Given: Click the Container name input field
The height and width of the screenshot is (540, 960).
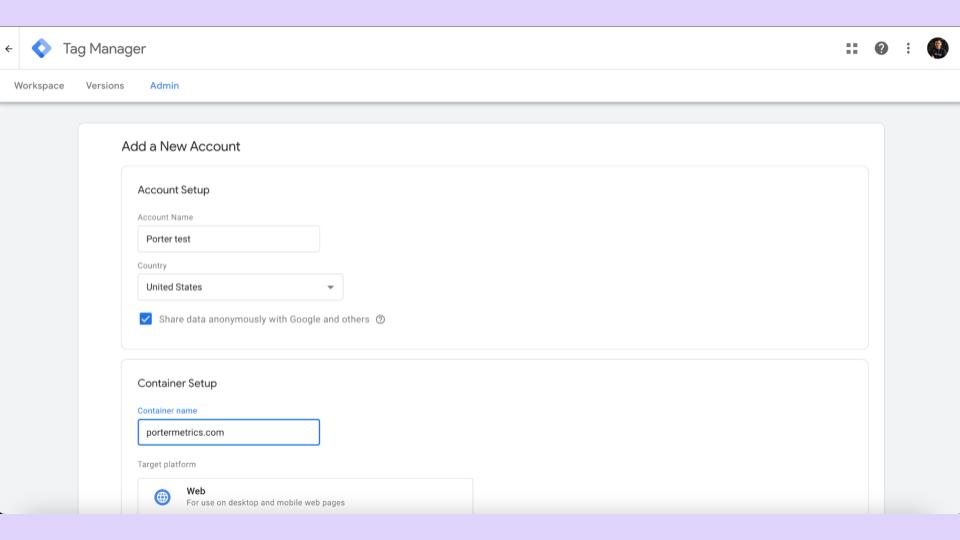Looking at the screenshot, I should coord(228,432).
